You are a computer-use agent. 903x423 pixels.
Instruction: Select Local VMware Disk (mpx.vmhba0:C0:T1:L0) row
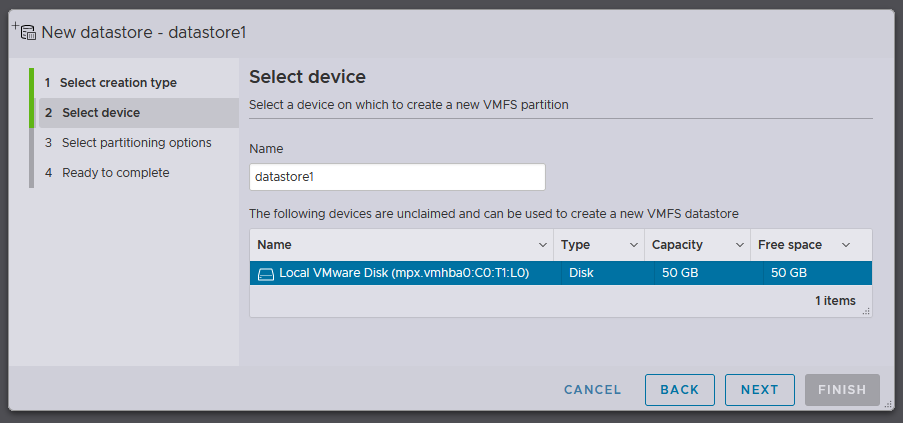(x=561, y=273)
